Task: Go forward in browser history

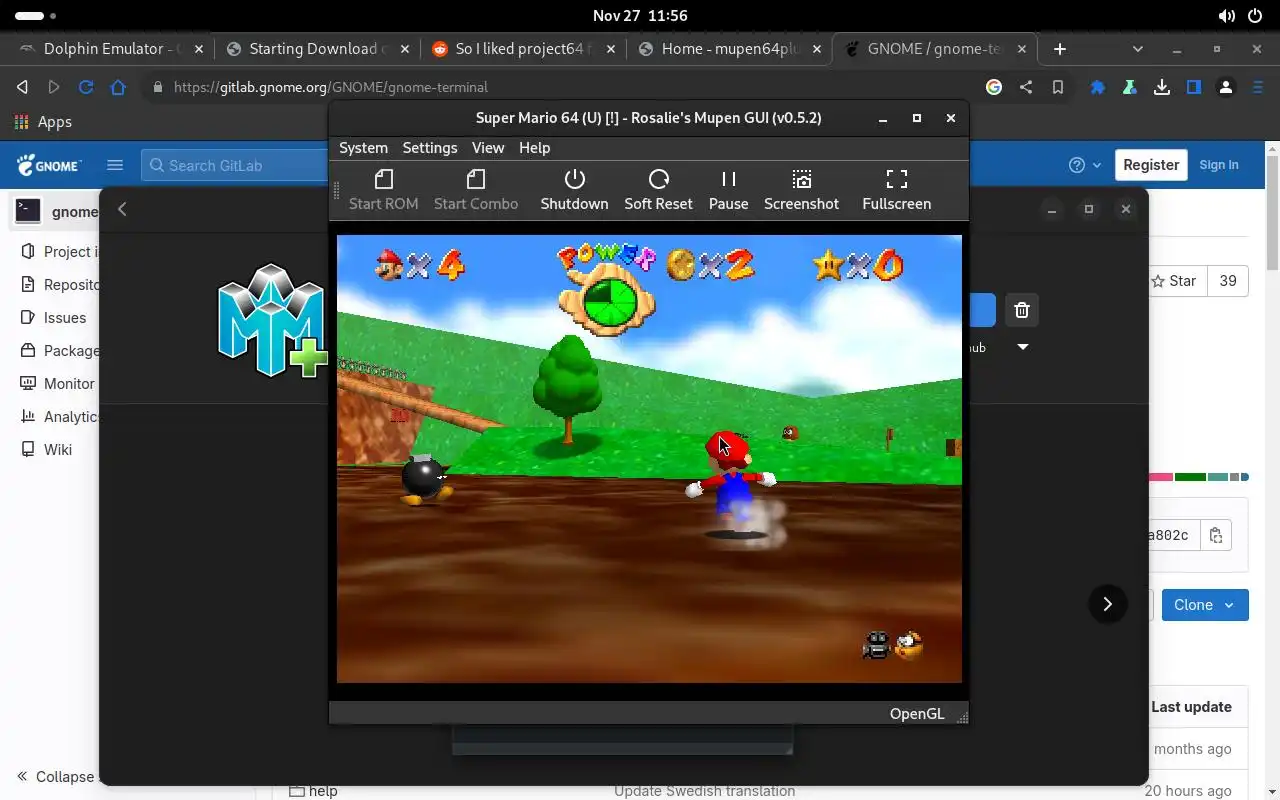Action: point(54,87)
